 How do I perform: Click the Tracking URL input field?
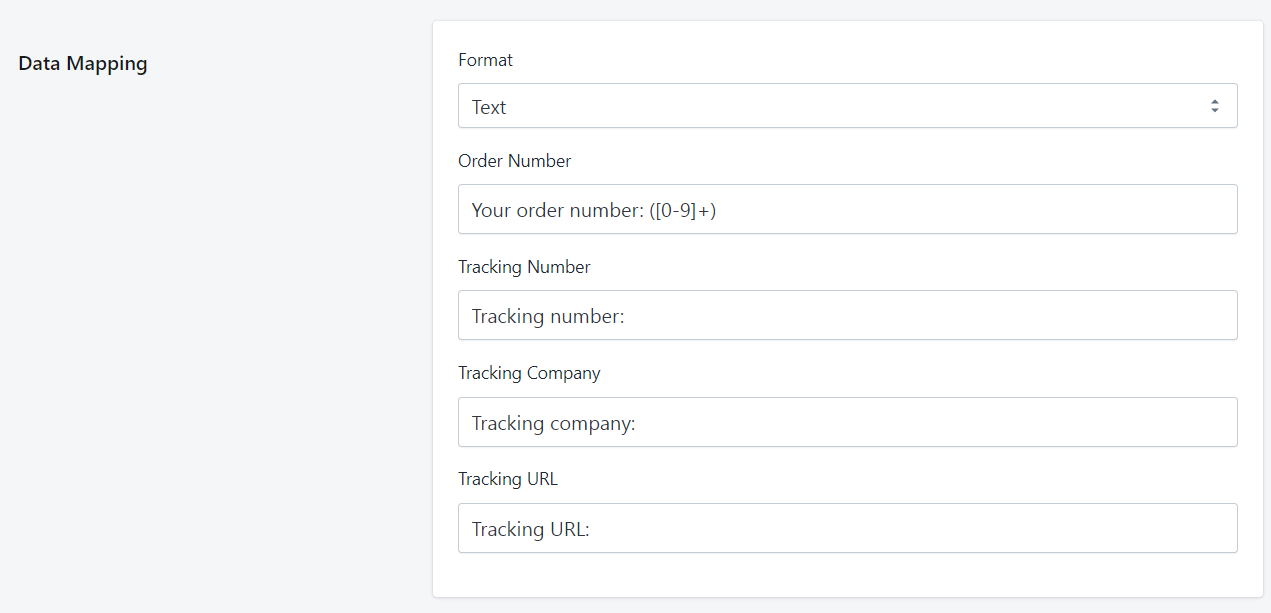point(847,528)
